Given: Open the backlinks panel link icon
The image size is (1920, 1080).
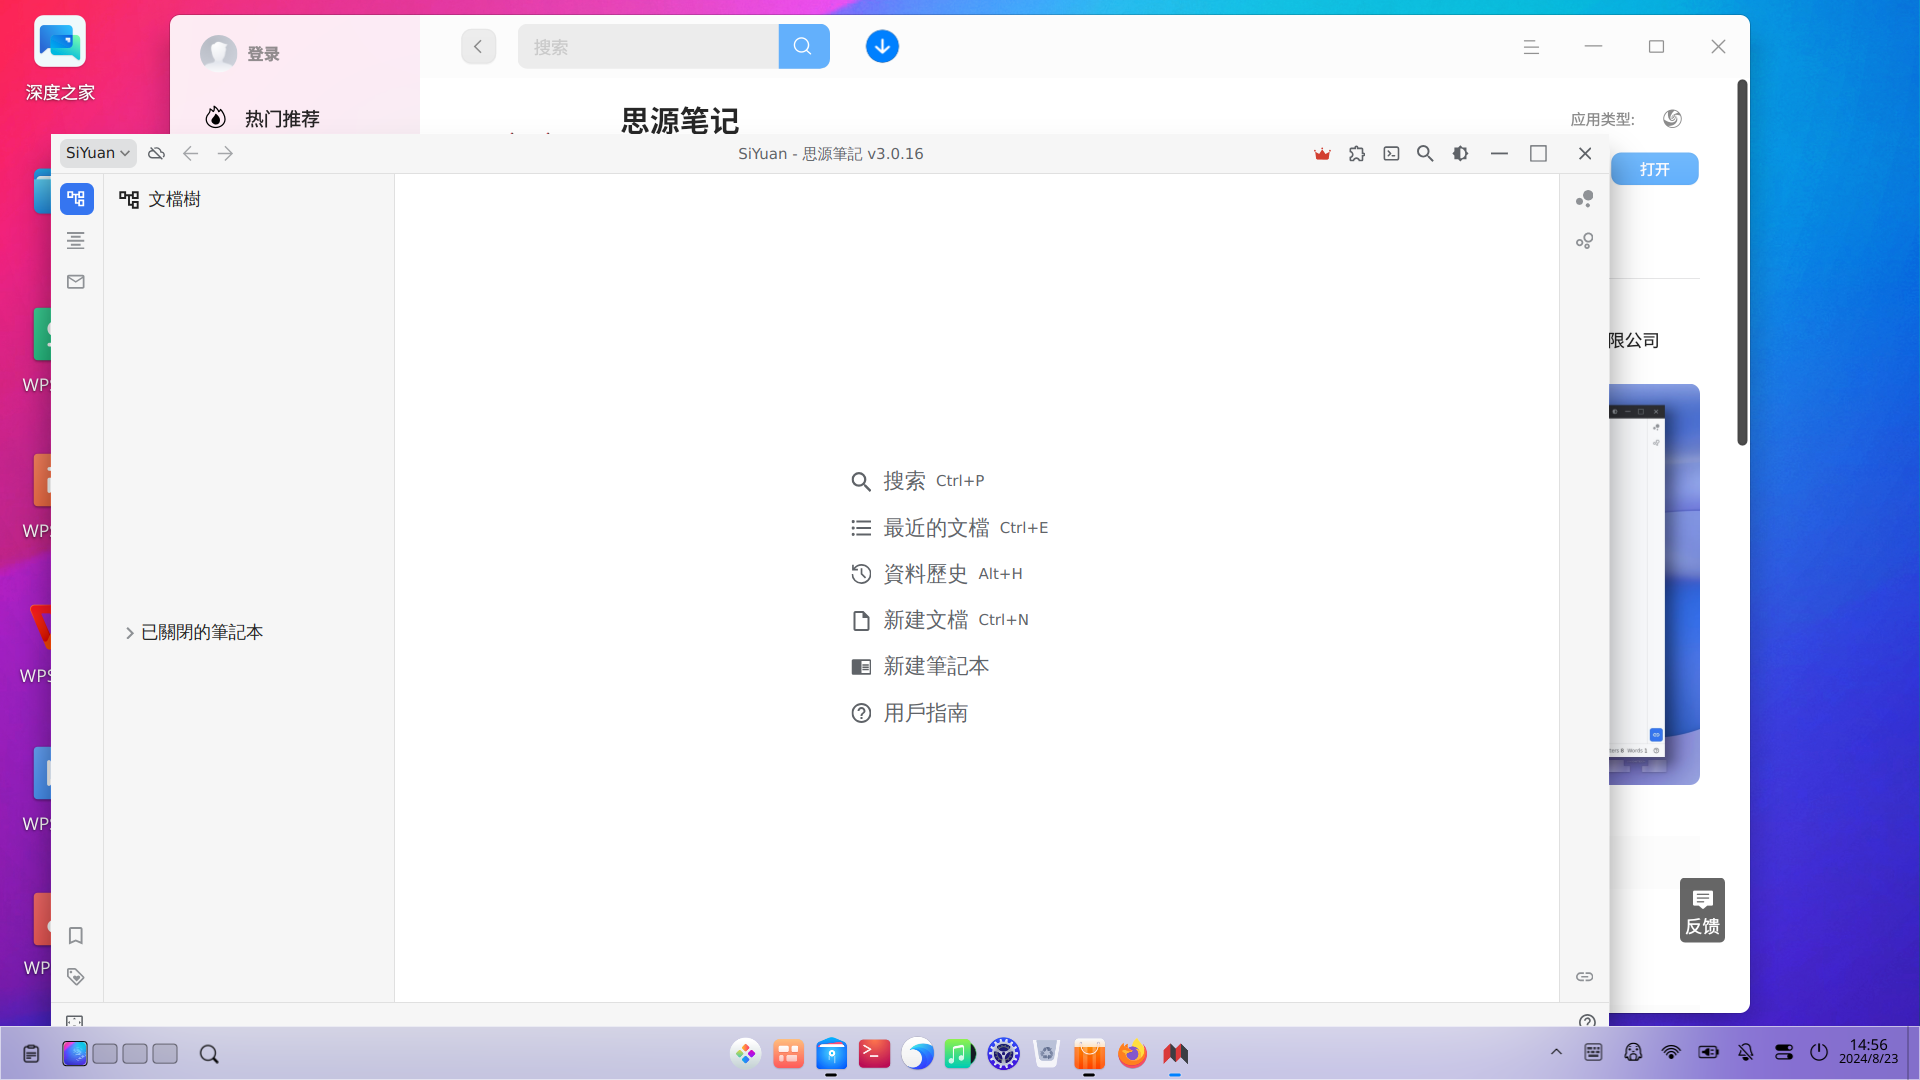Looking at the screenshot, I should point(1585,977).
